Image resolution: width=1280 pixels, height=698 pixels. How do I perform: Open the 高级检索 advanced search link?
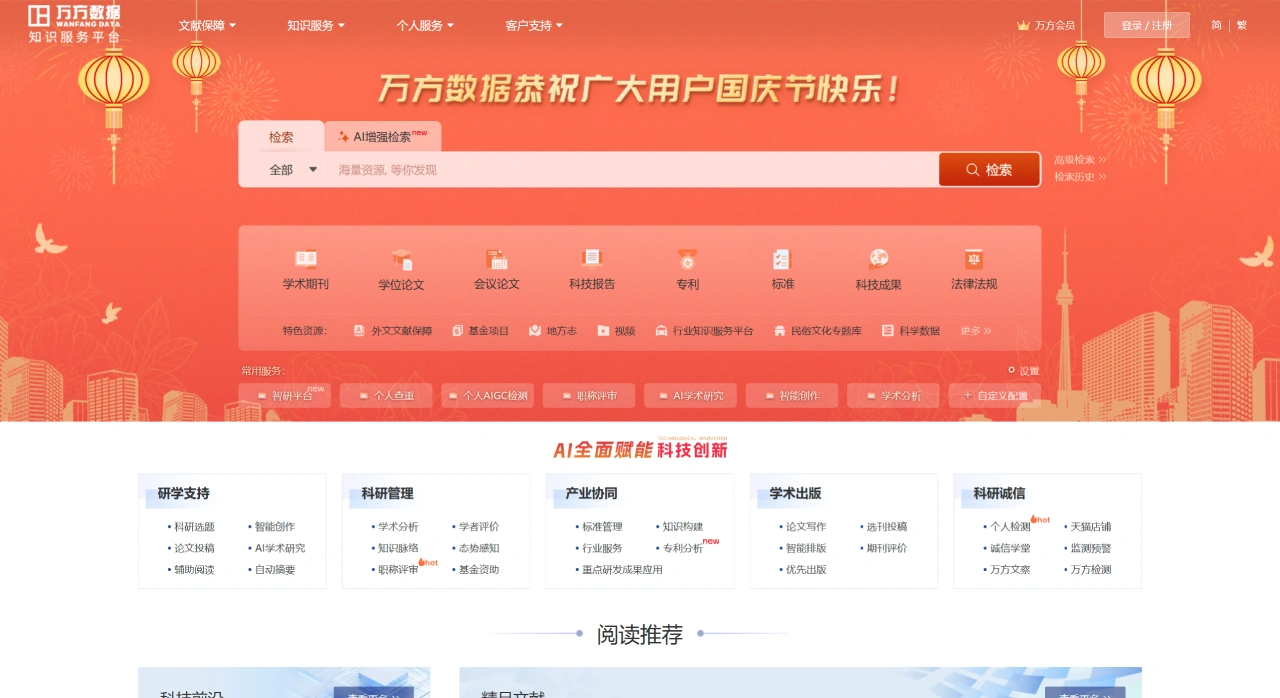coord(1077,160)
